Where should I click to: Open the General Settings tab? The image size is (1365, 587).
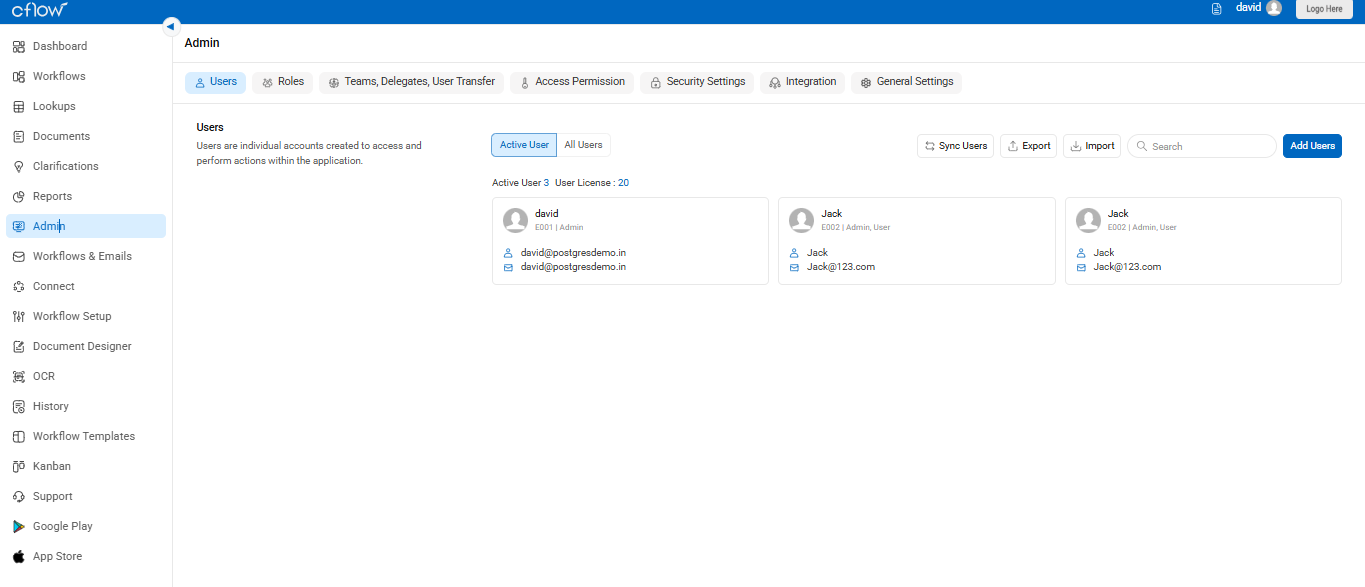coord(906,82)
